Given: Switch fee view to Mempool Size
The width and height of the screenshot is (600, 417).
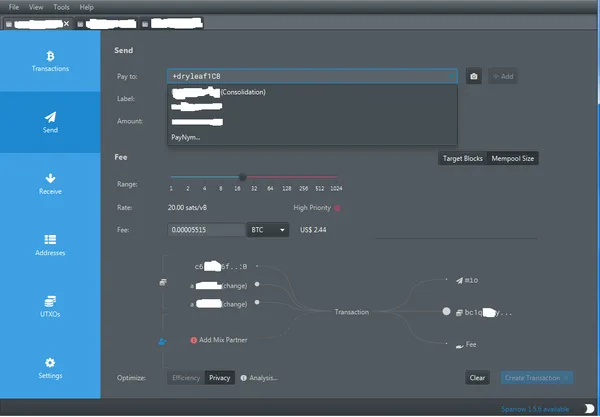Looking at the screenshot, I should 512,158.
